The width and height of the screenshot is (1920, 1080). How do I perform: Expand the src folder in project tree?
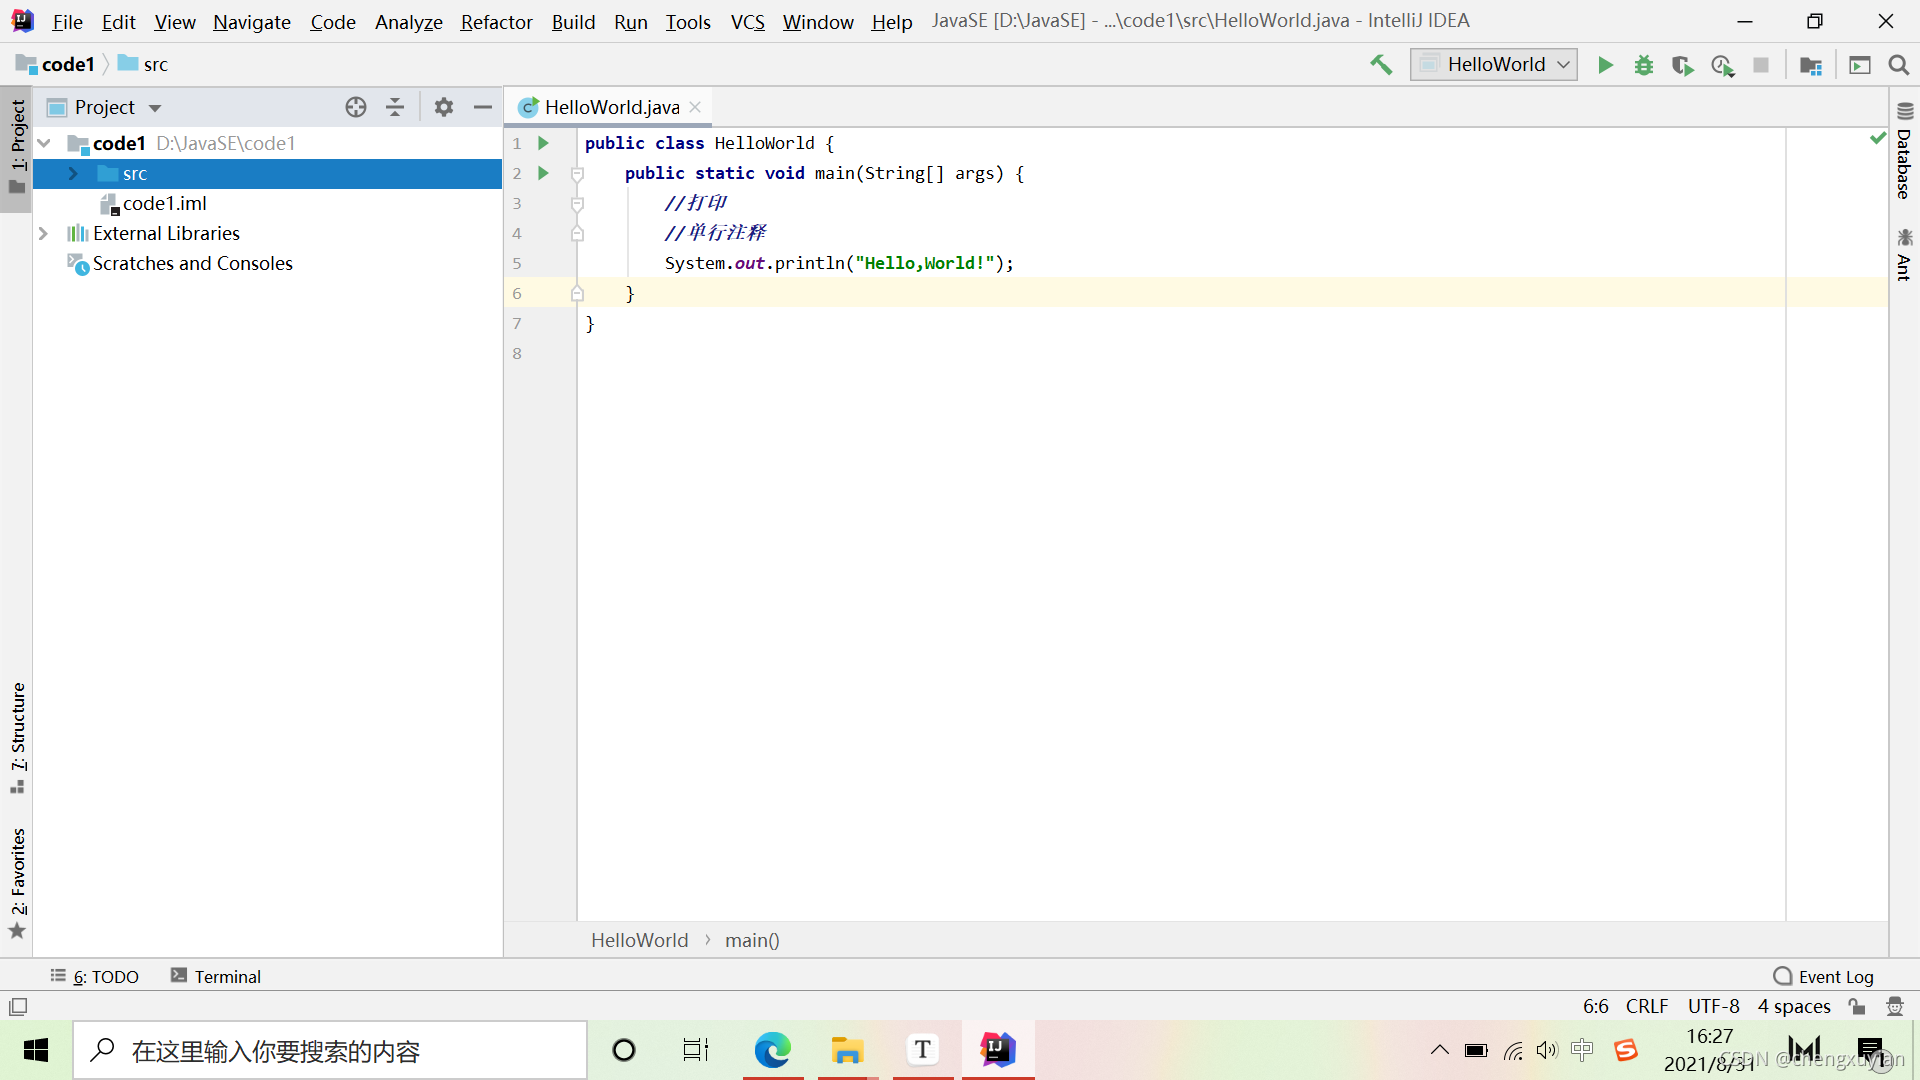tap(73, 173)
